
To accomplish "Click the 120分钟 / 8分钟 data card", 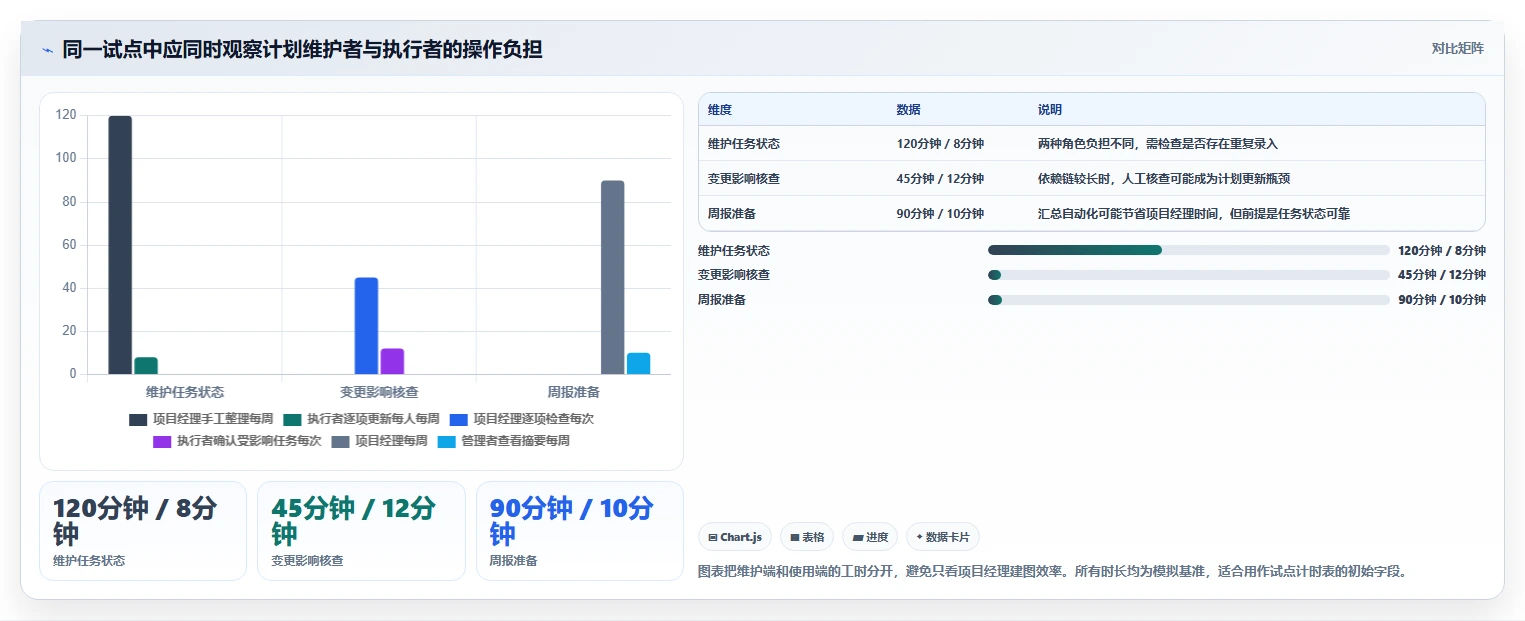I will coord(143,531).
